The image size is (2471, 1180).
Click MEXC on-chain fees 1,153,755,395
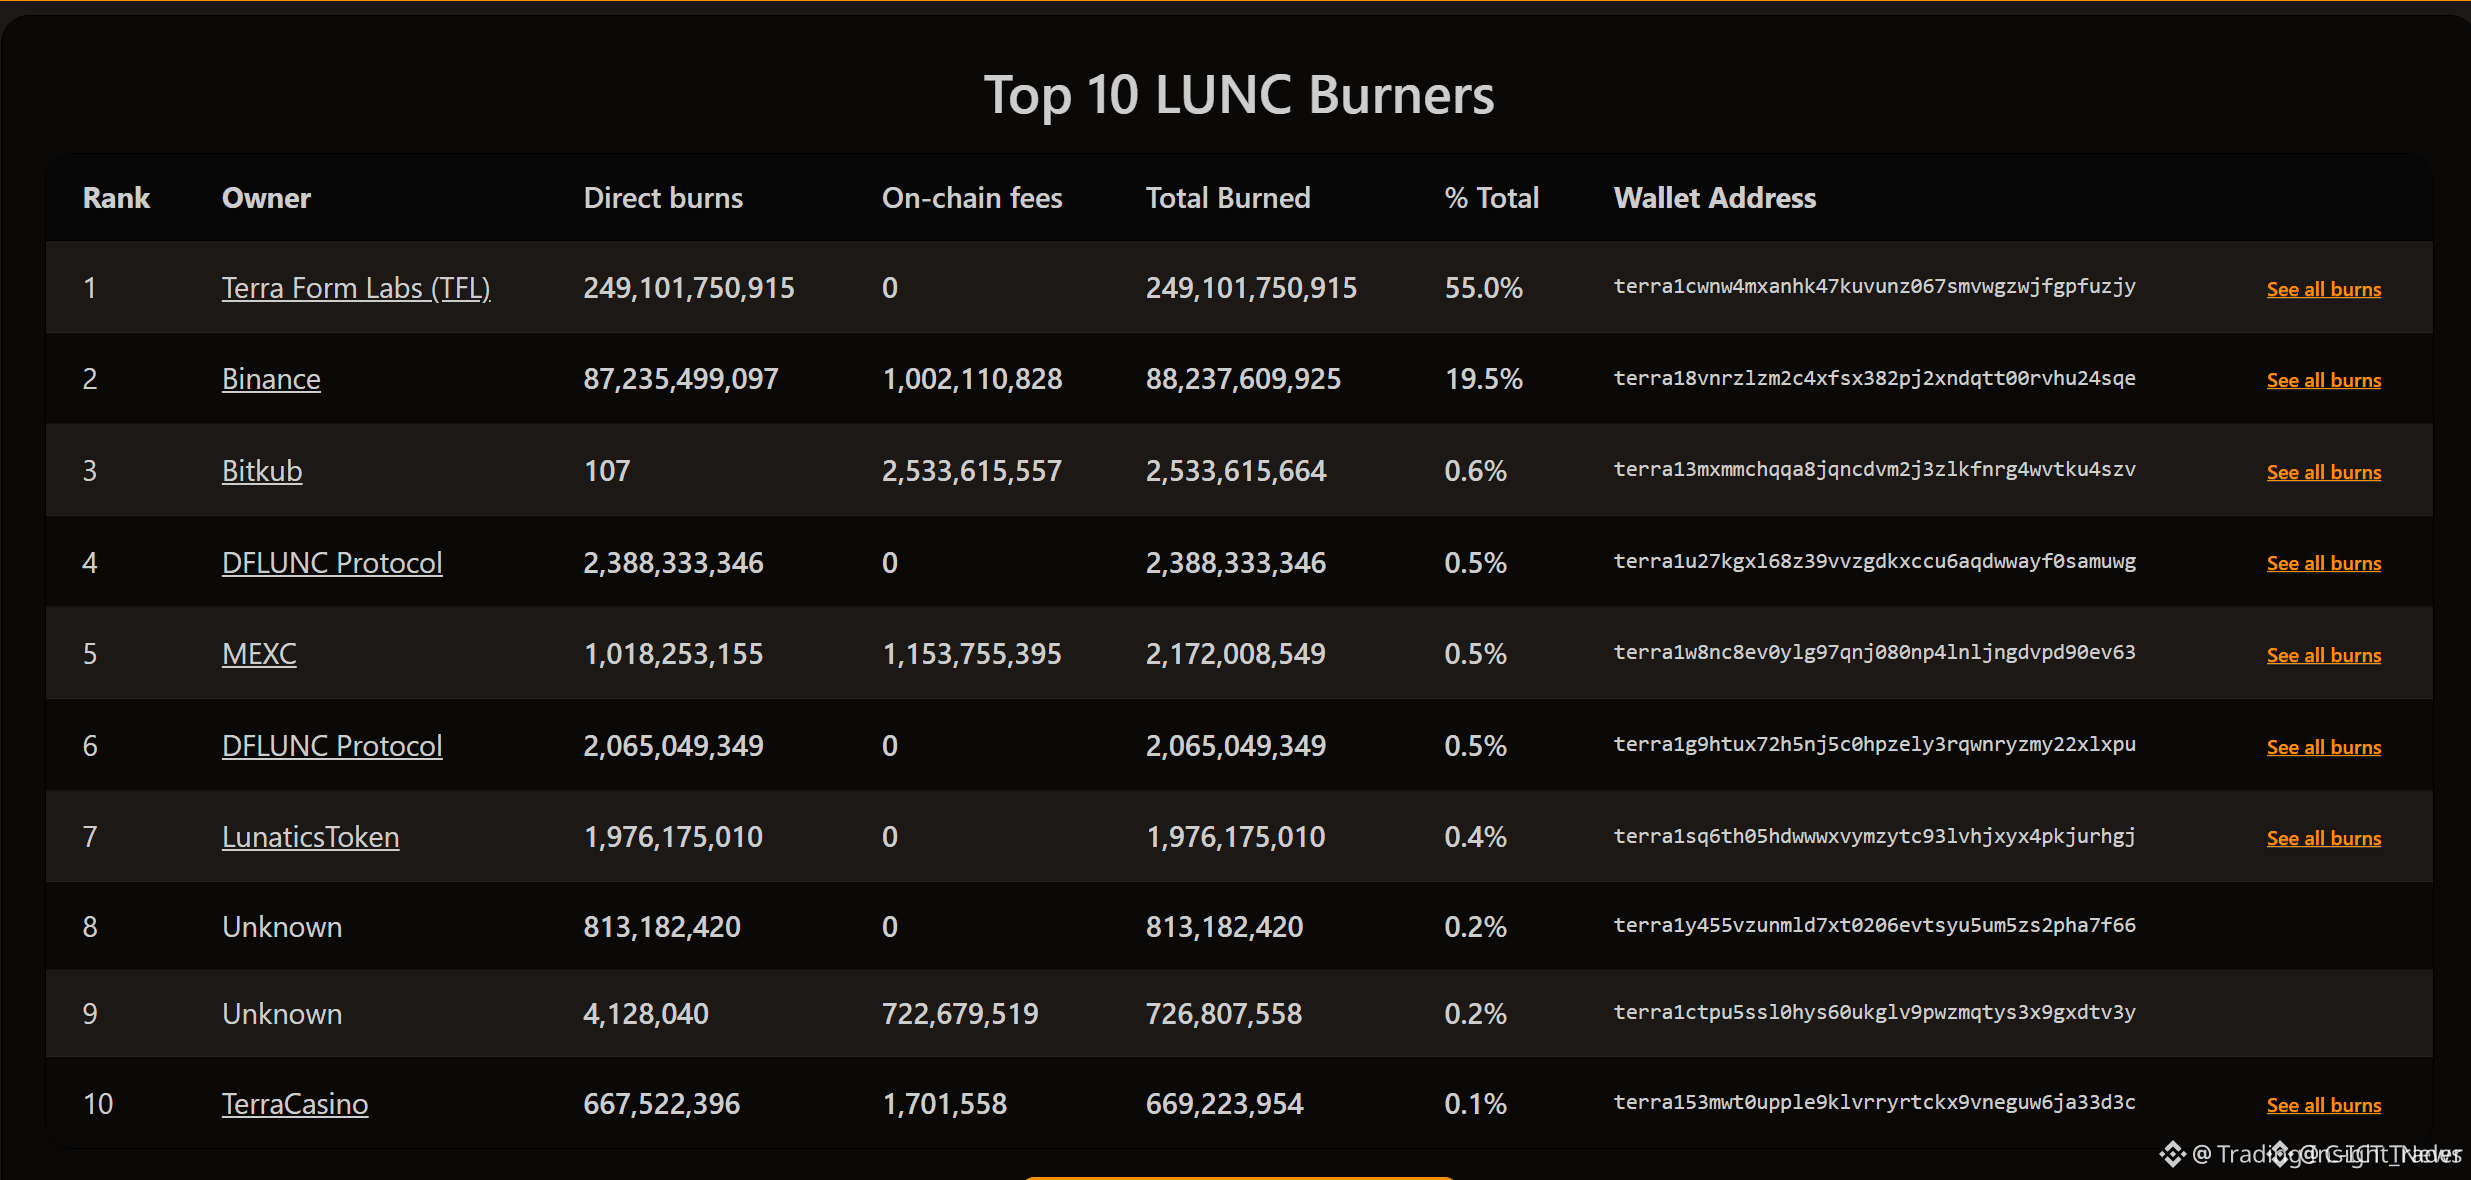coord(972,654)
